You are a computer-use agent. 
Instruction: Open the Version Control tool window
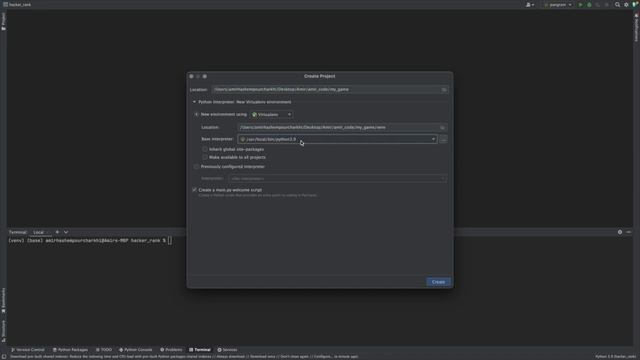28,350
